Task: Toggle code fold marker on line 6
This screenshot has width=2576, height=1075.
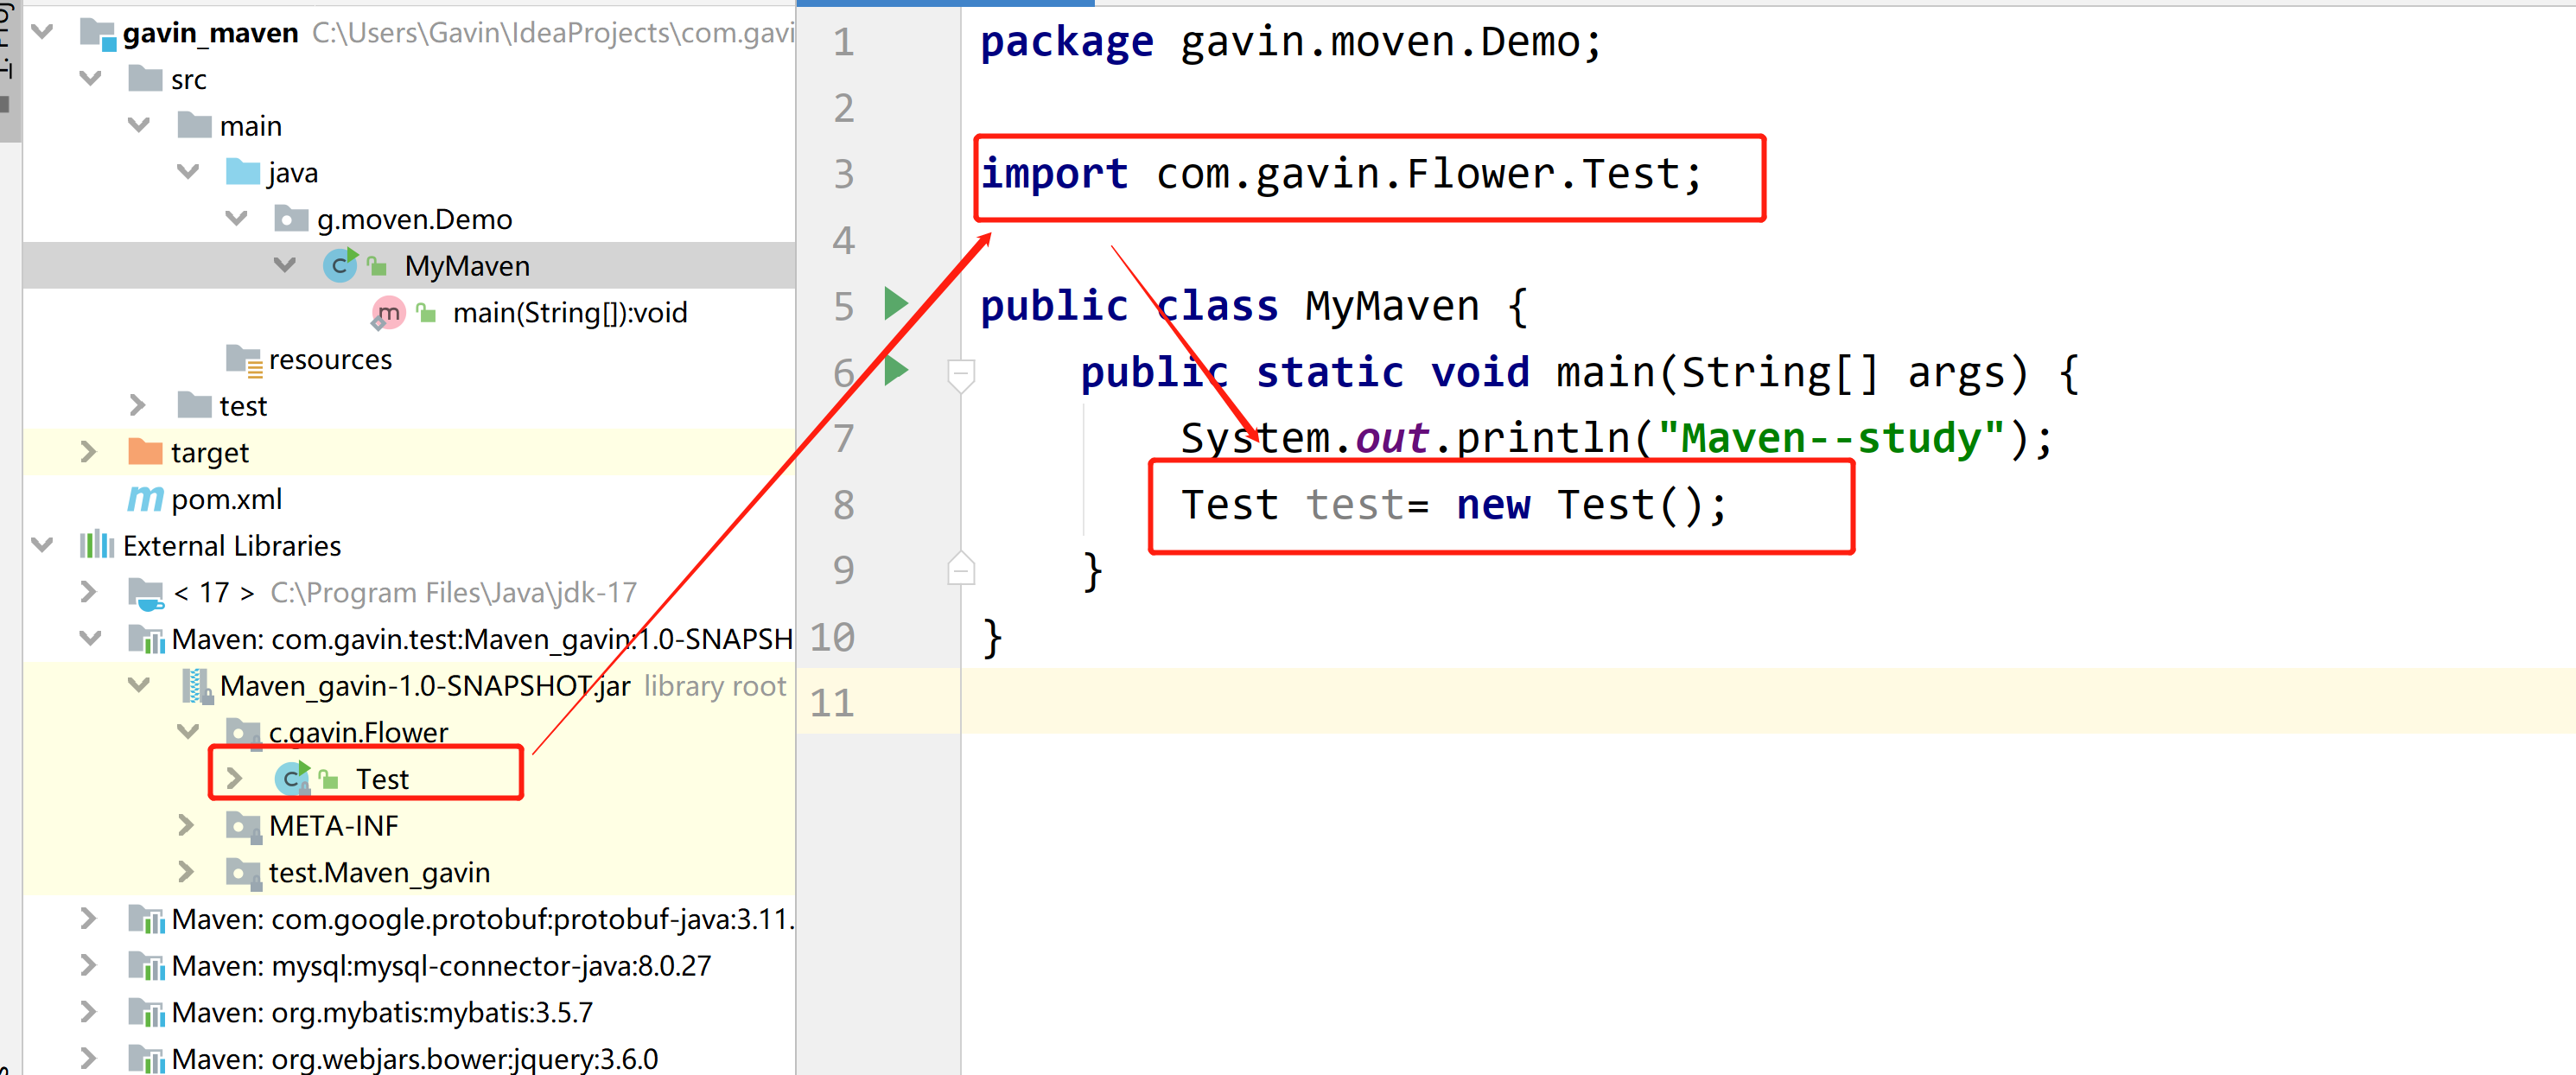Action: click(x=960, y=373)
